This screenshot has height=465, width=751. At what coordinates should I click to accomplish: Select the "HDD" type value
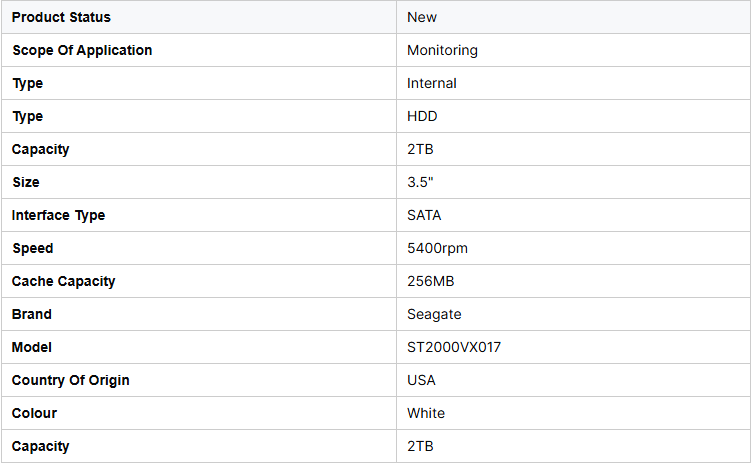tap(422, 116)
